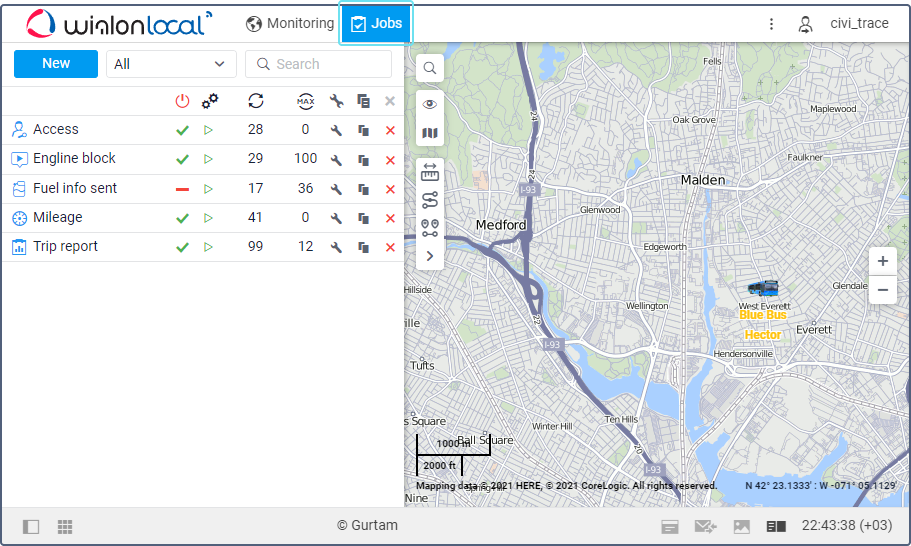Delete the Fuel info sent job

click(390, 189)
